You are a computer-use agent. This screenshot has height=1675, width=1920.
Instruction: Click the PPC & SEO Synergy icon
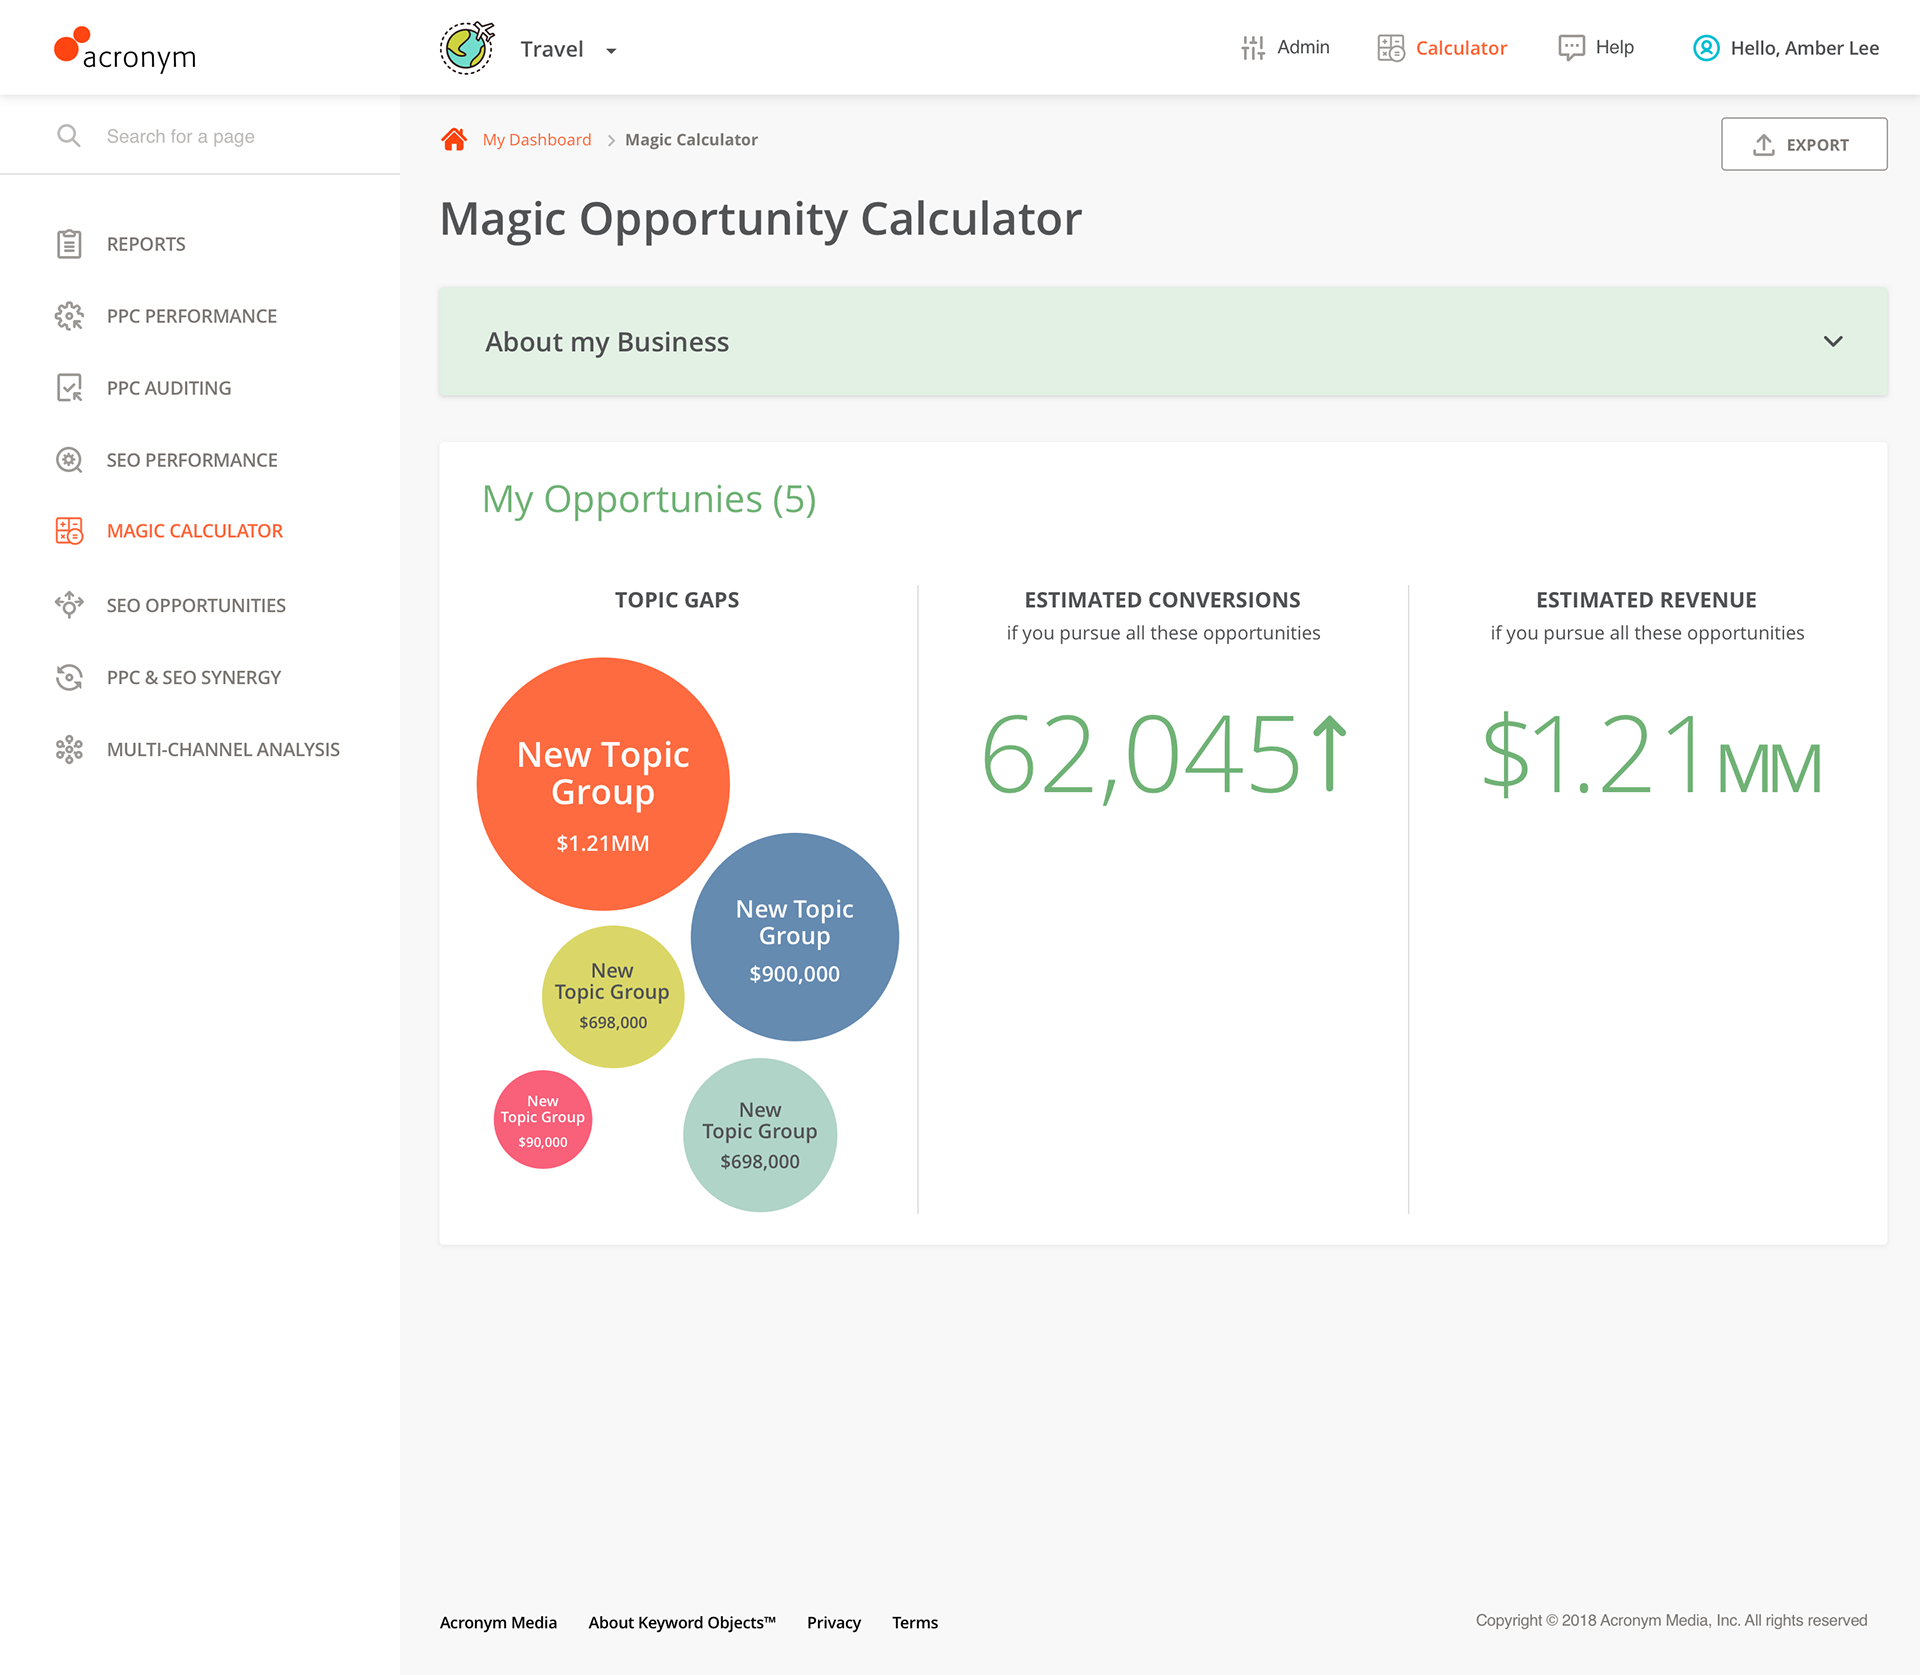coord(69,677)
